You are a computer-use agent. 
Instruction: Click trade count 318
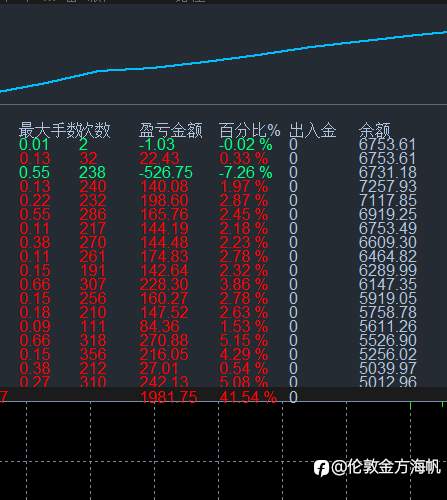pyautogui.click(x=93, y=341)
